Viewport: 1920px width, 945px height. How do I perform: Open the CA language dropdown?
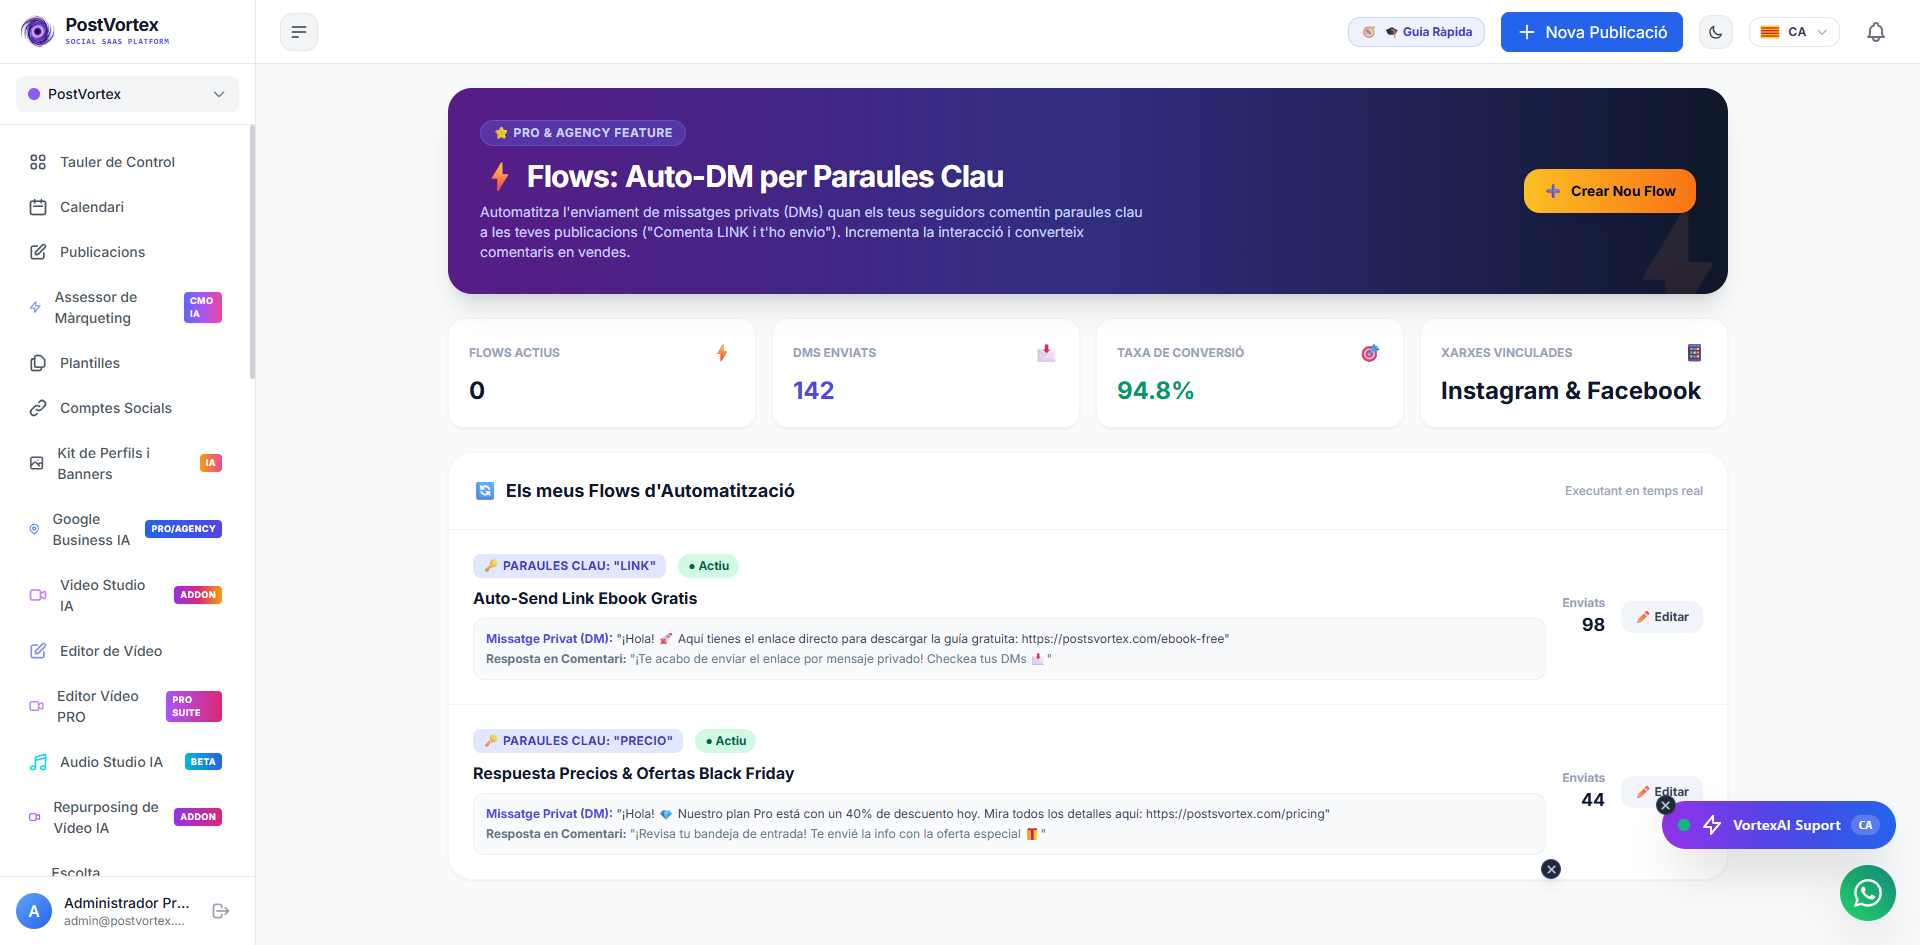(x=1794, y=32)
